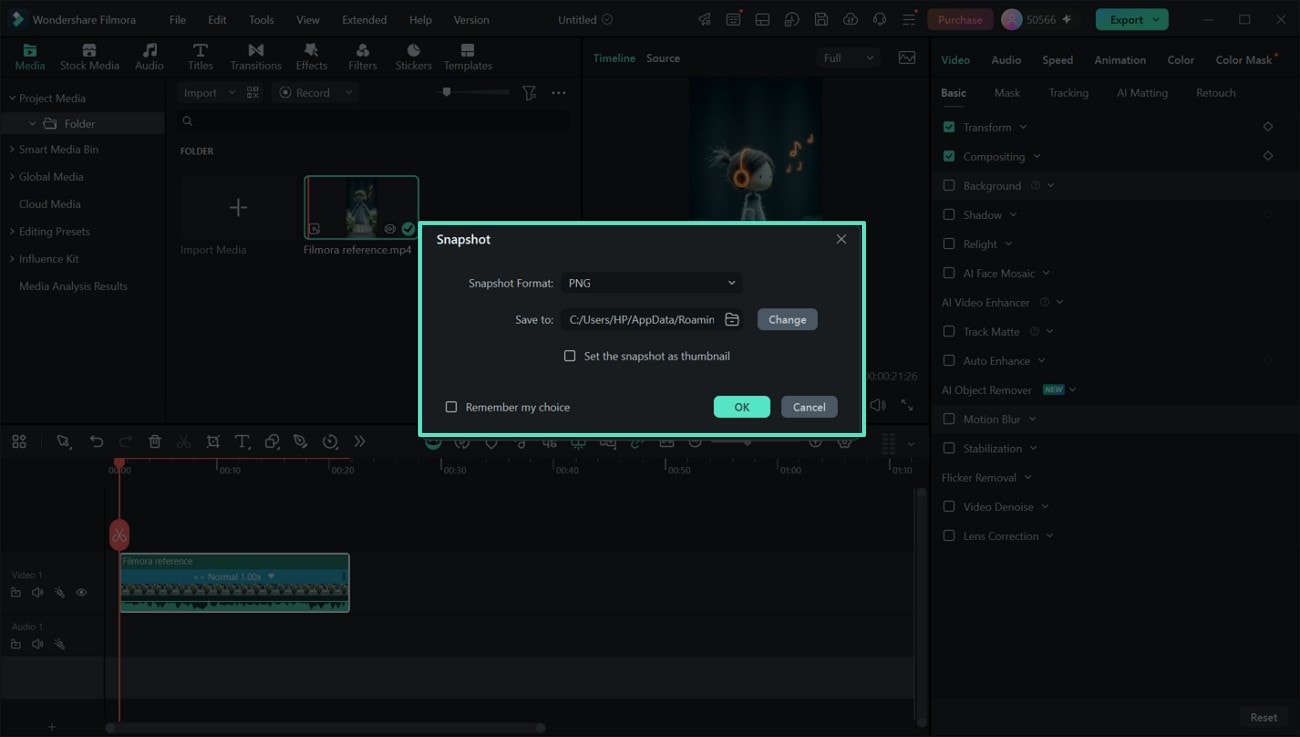Open the File menu

tap(177, 19)
